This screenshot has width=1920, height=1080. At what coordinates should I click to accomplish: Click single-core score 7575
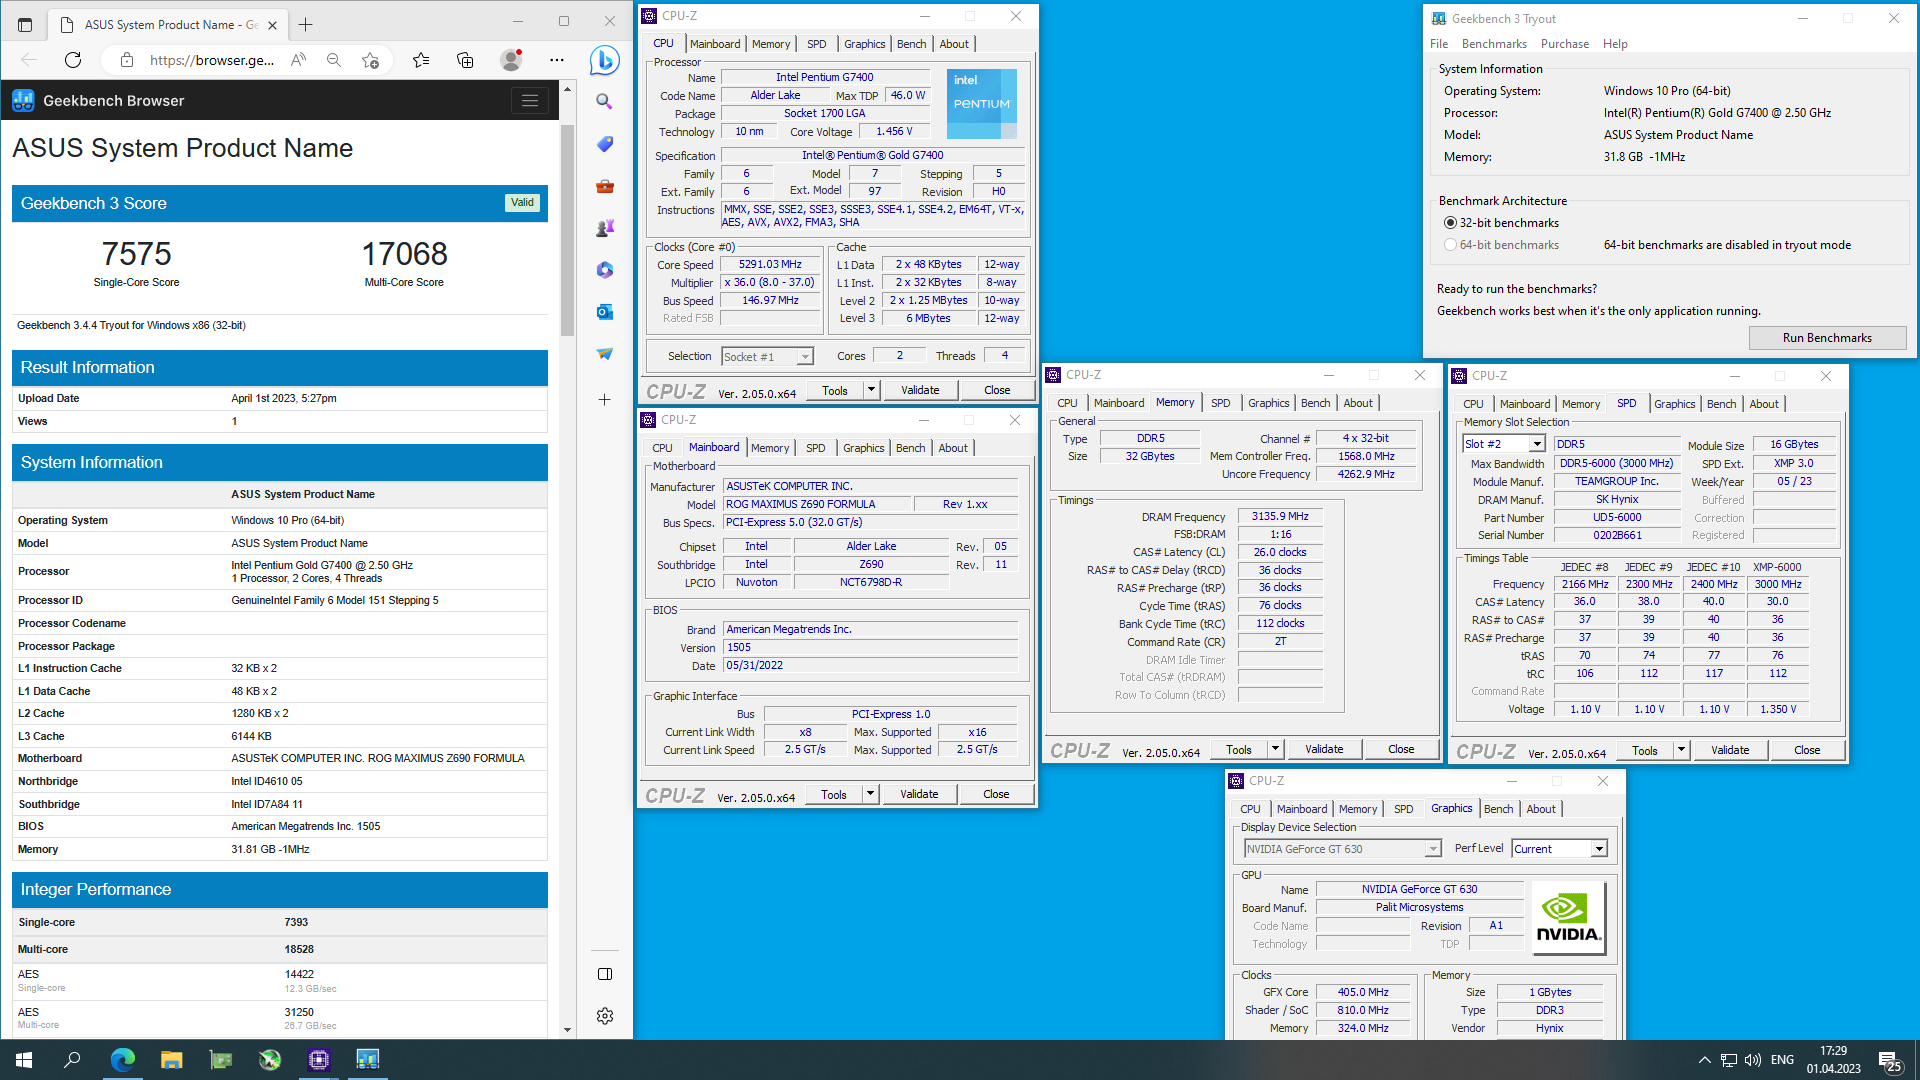pyautogui.click(x=137, y=254)
